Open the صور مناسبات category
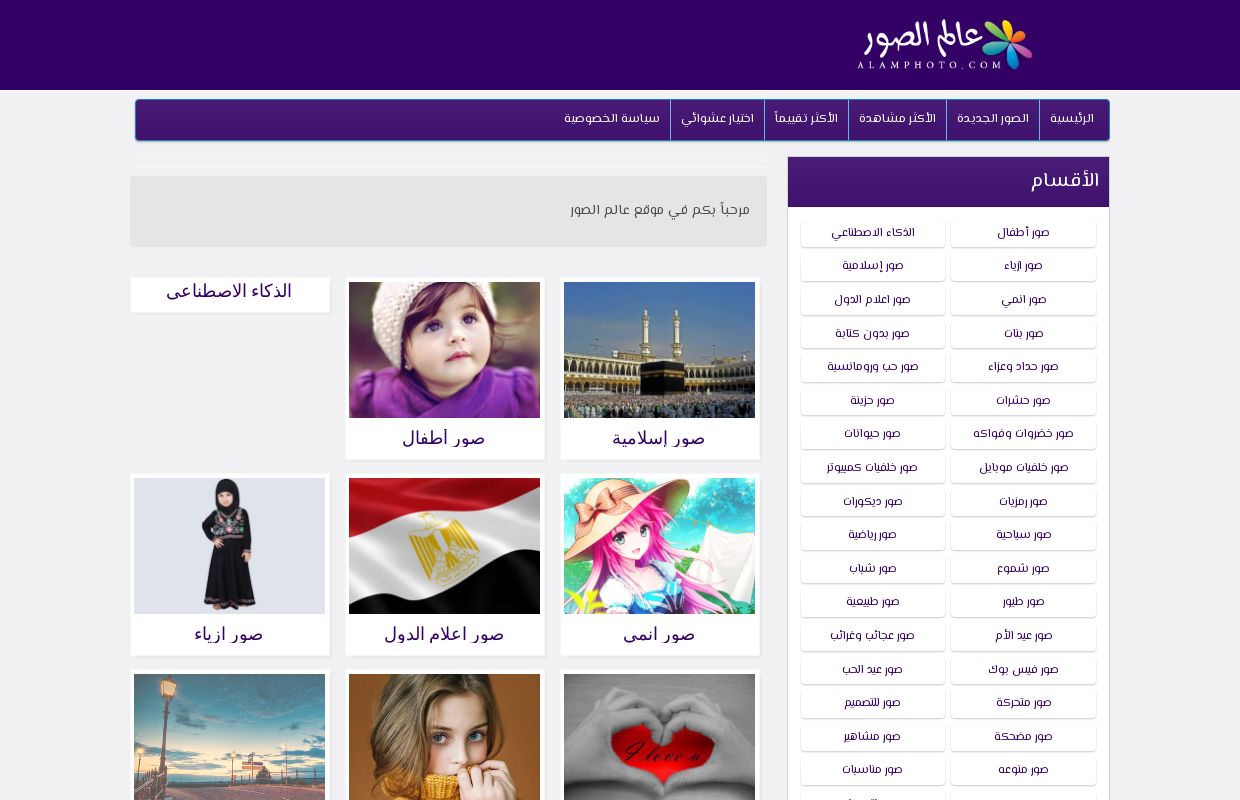Viewport: 1240px width, 800px height. 873,770
